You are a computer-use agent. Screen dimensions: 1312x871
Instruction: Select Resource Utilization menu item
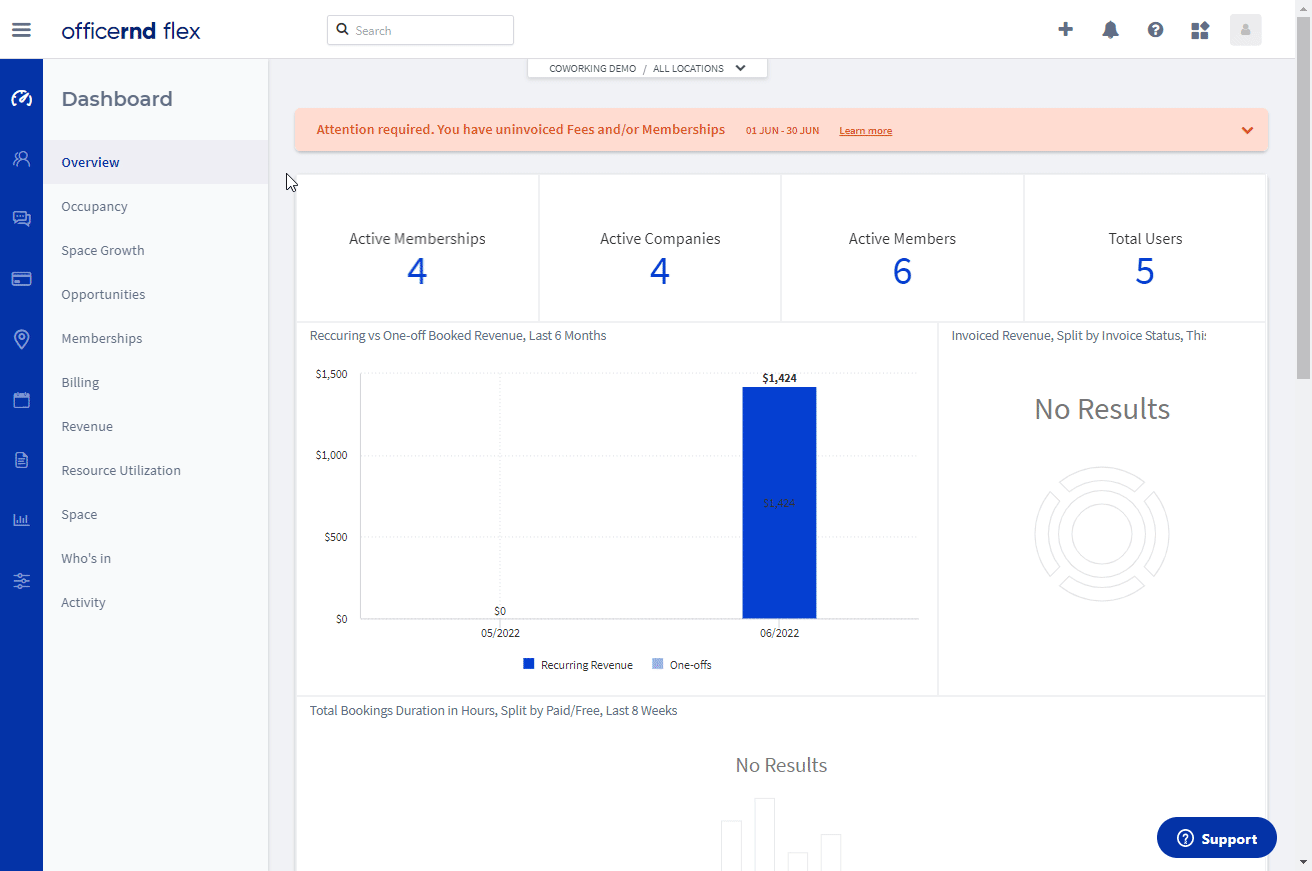coord(121,470)
